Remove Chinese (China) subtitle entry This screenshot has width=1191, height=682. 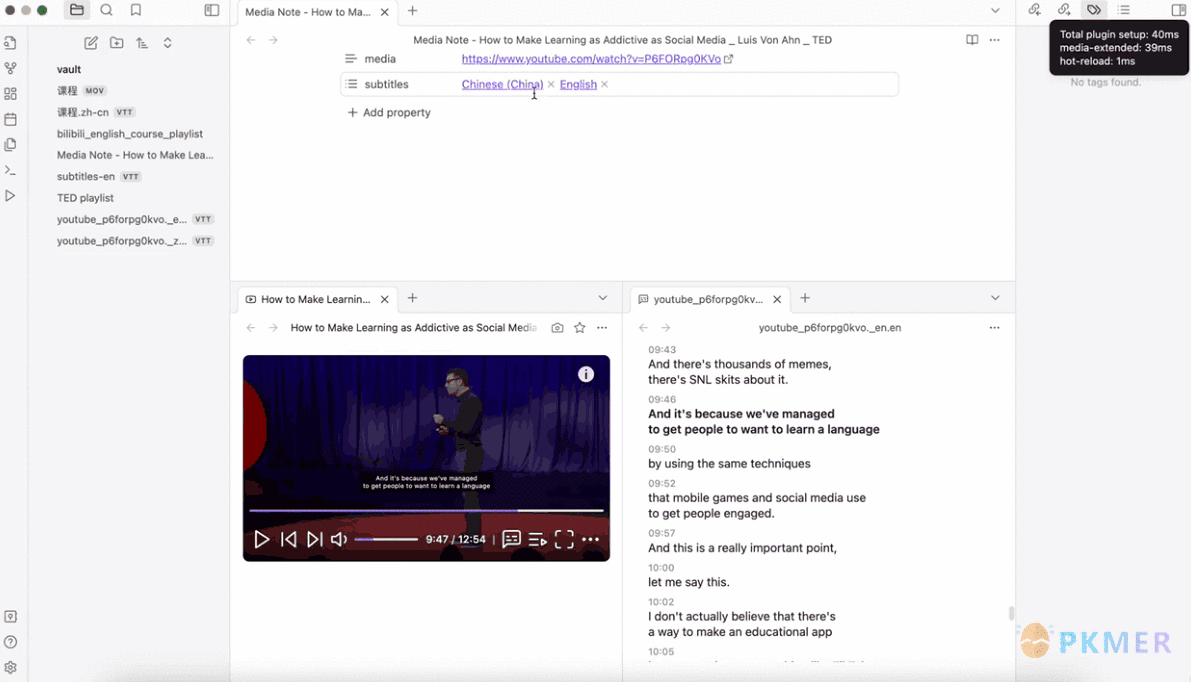pos(551,84)
